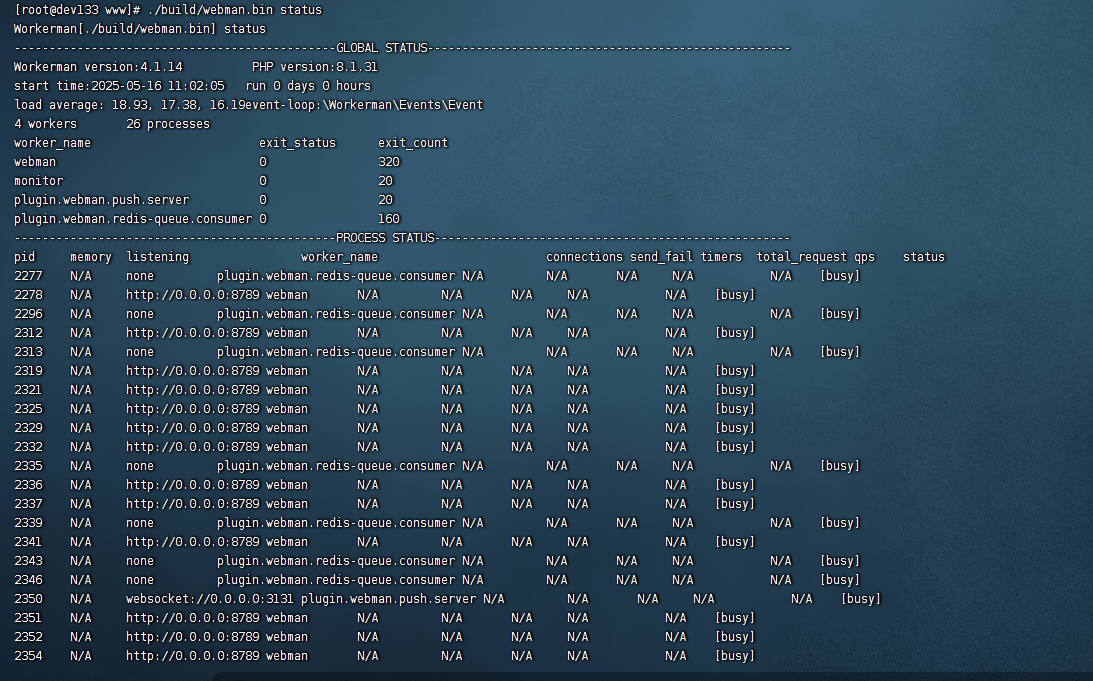Click pid '2335' in process list
Image resolution: width=1093 pixels, height=681 pixels.
[28, 466]
